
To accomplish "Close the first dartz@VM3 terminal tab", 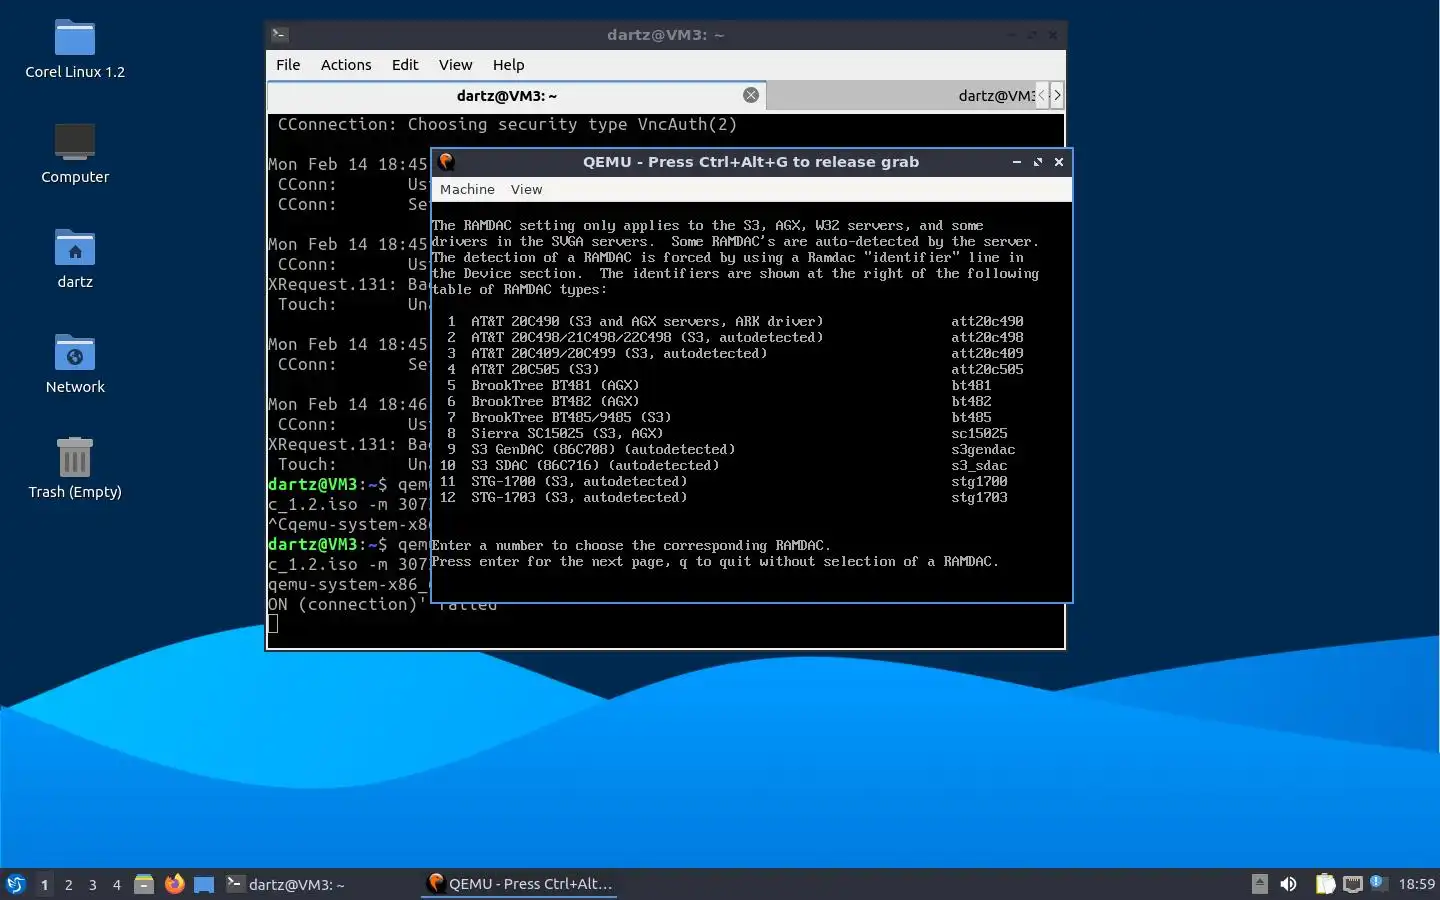I will coord(751,95).
